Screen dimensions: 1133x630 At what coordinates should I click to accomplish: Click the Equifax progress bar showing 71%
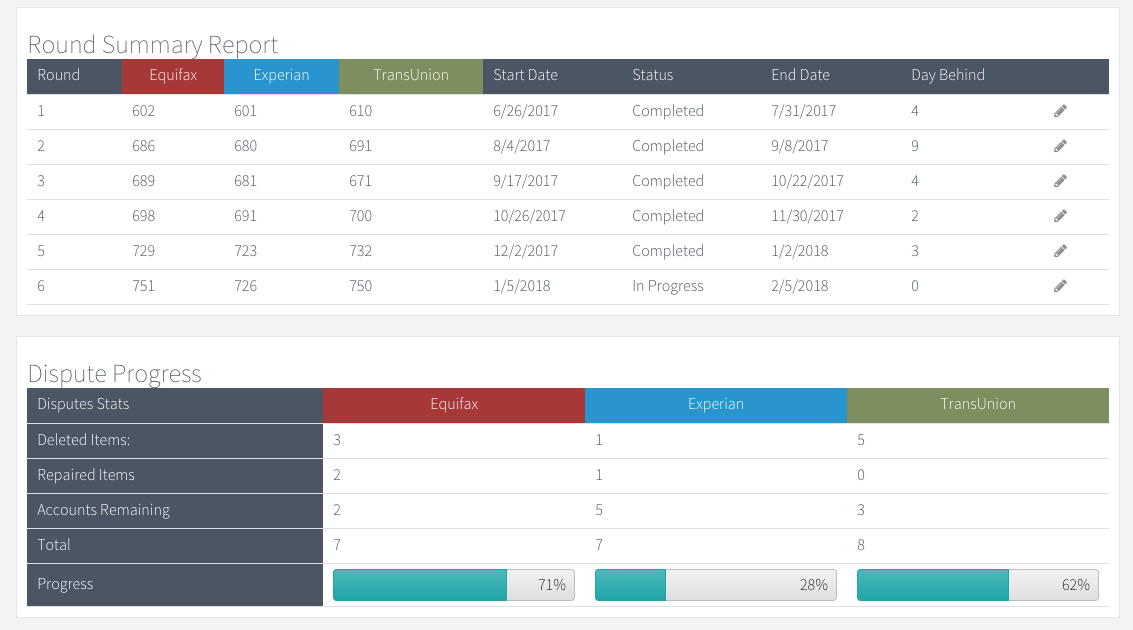click(x=454, y=585)
